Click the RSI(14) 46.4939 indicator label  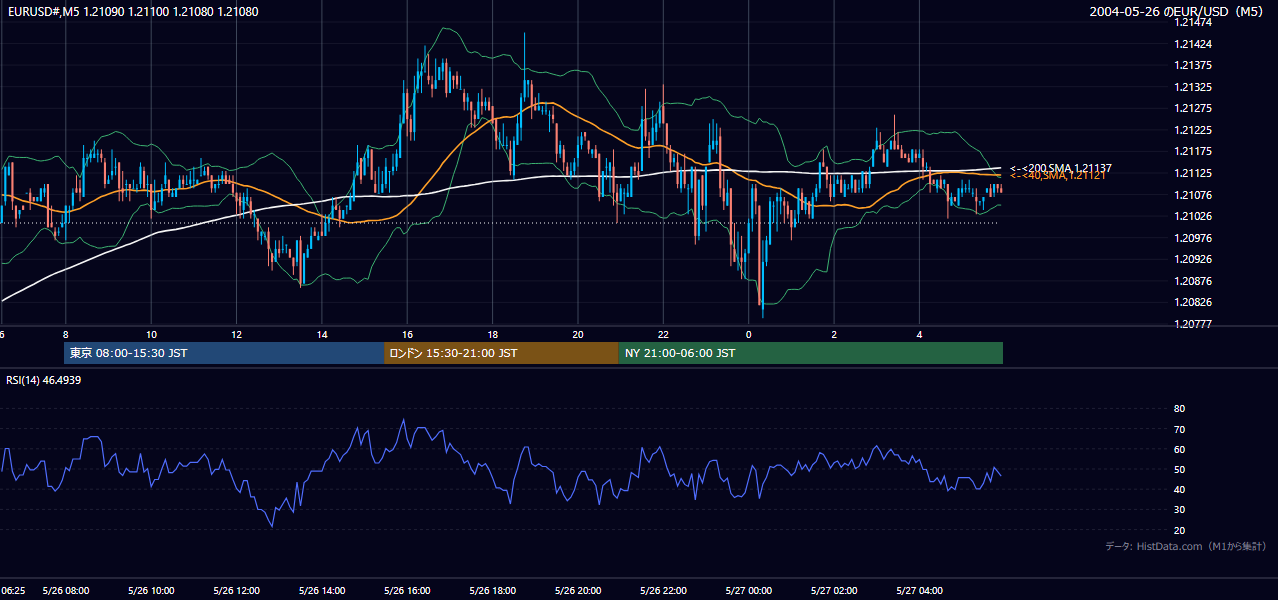44,380
